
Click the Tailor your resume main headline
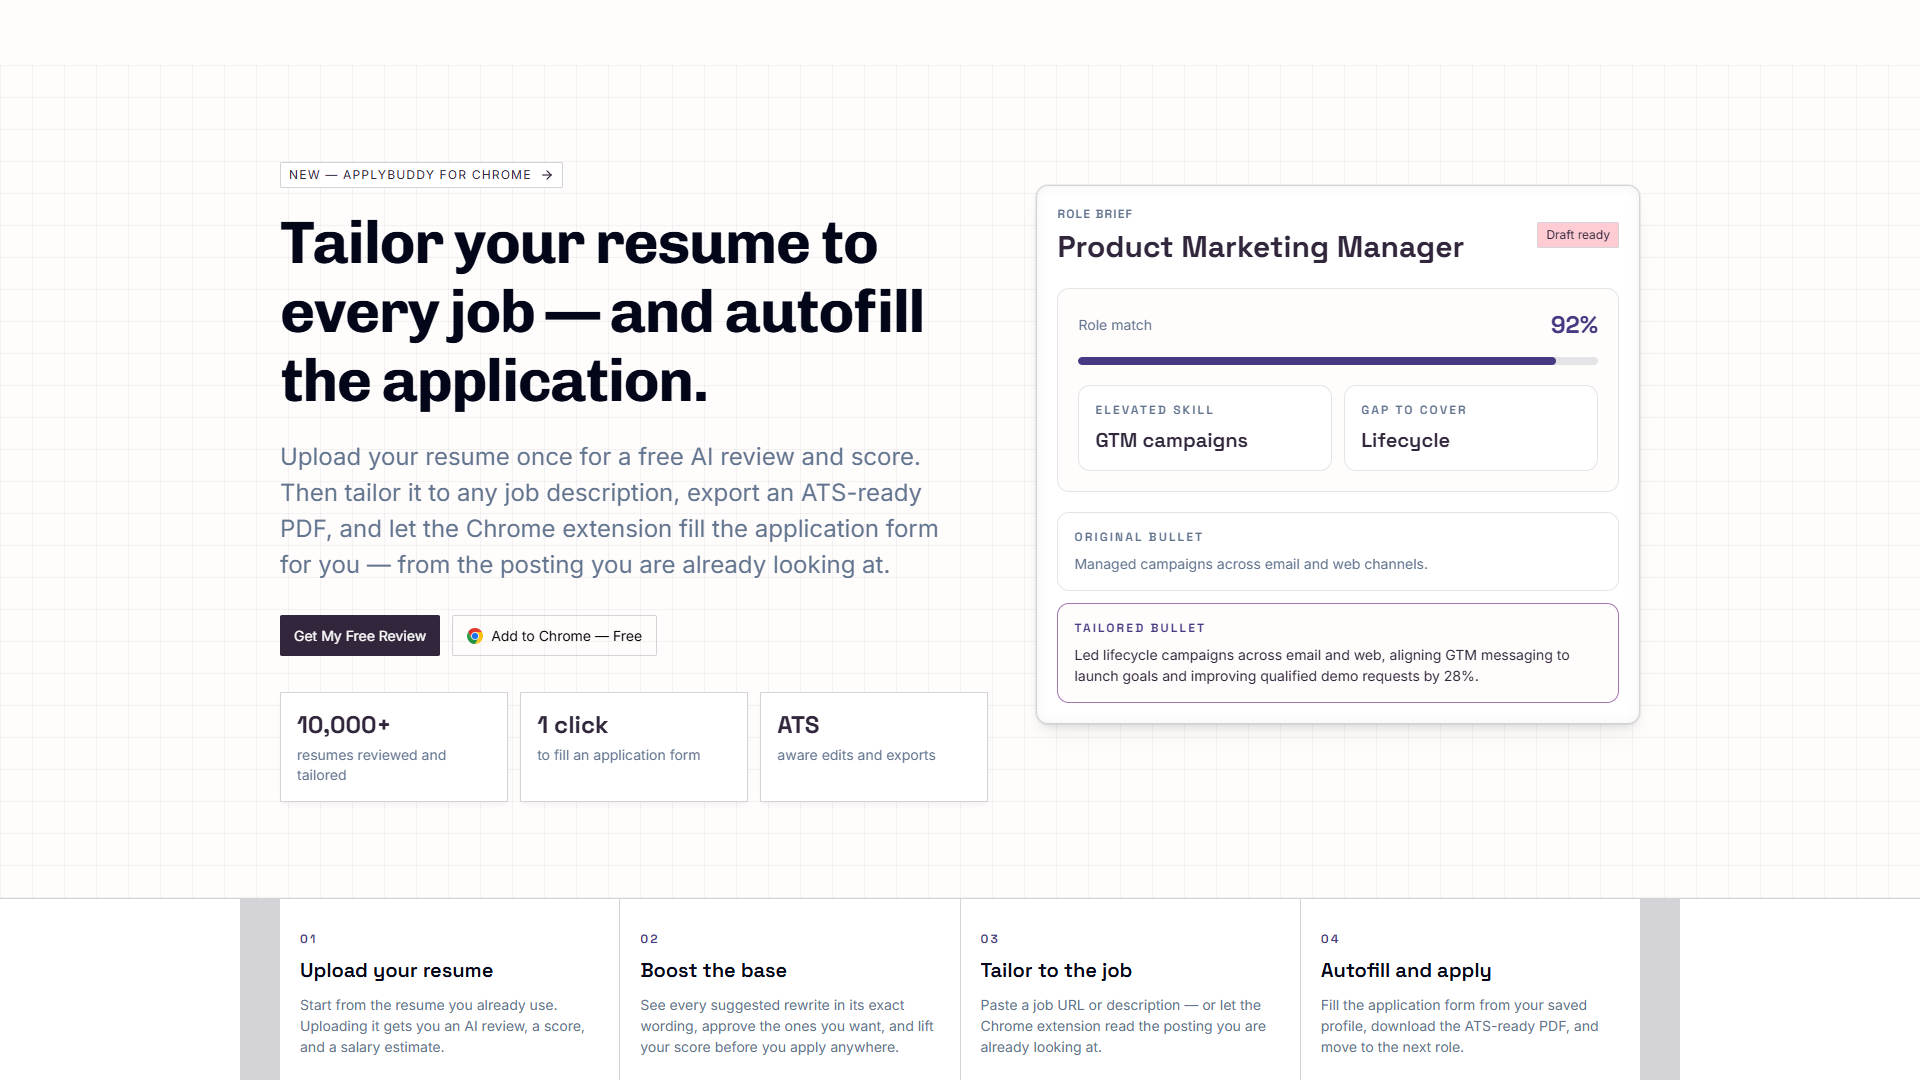point(602,312)
